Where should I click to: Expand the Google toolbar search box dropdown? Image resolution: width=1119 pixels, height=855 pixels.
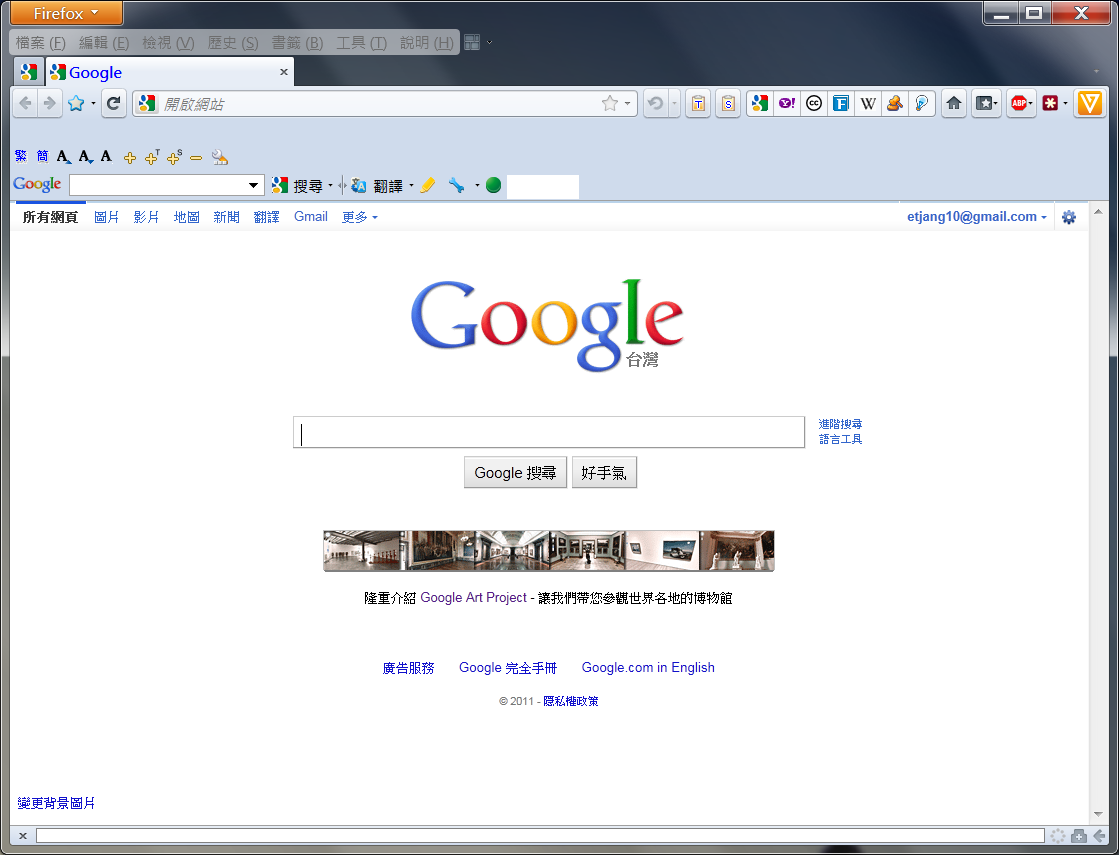coord(253,186)
